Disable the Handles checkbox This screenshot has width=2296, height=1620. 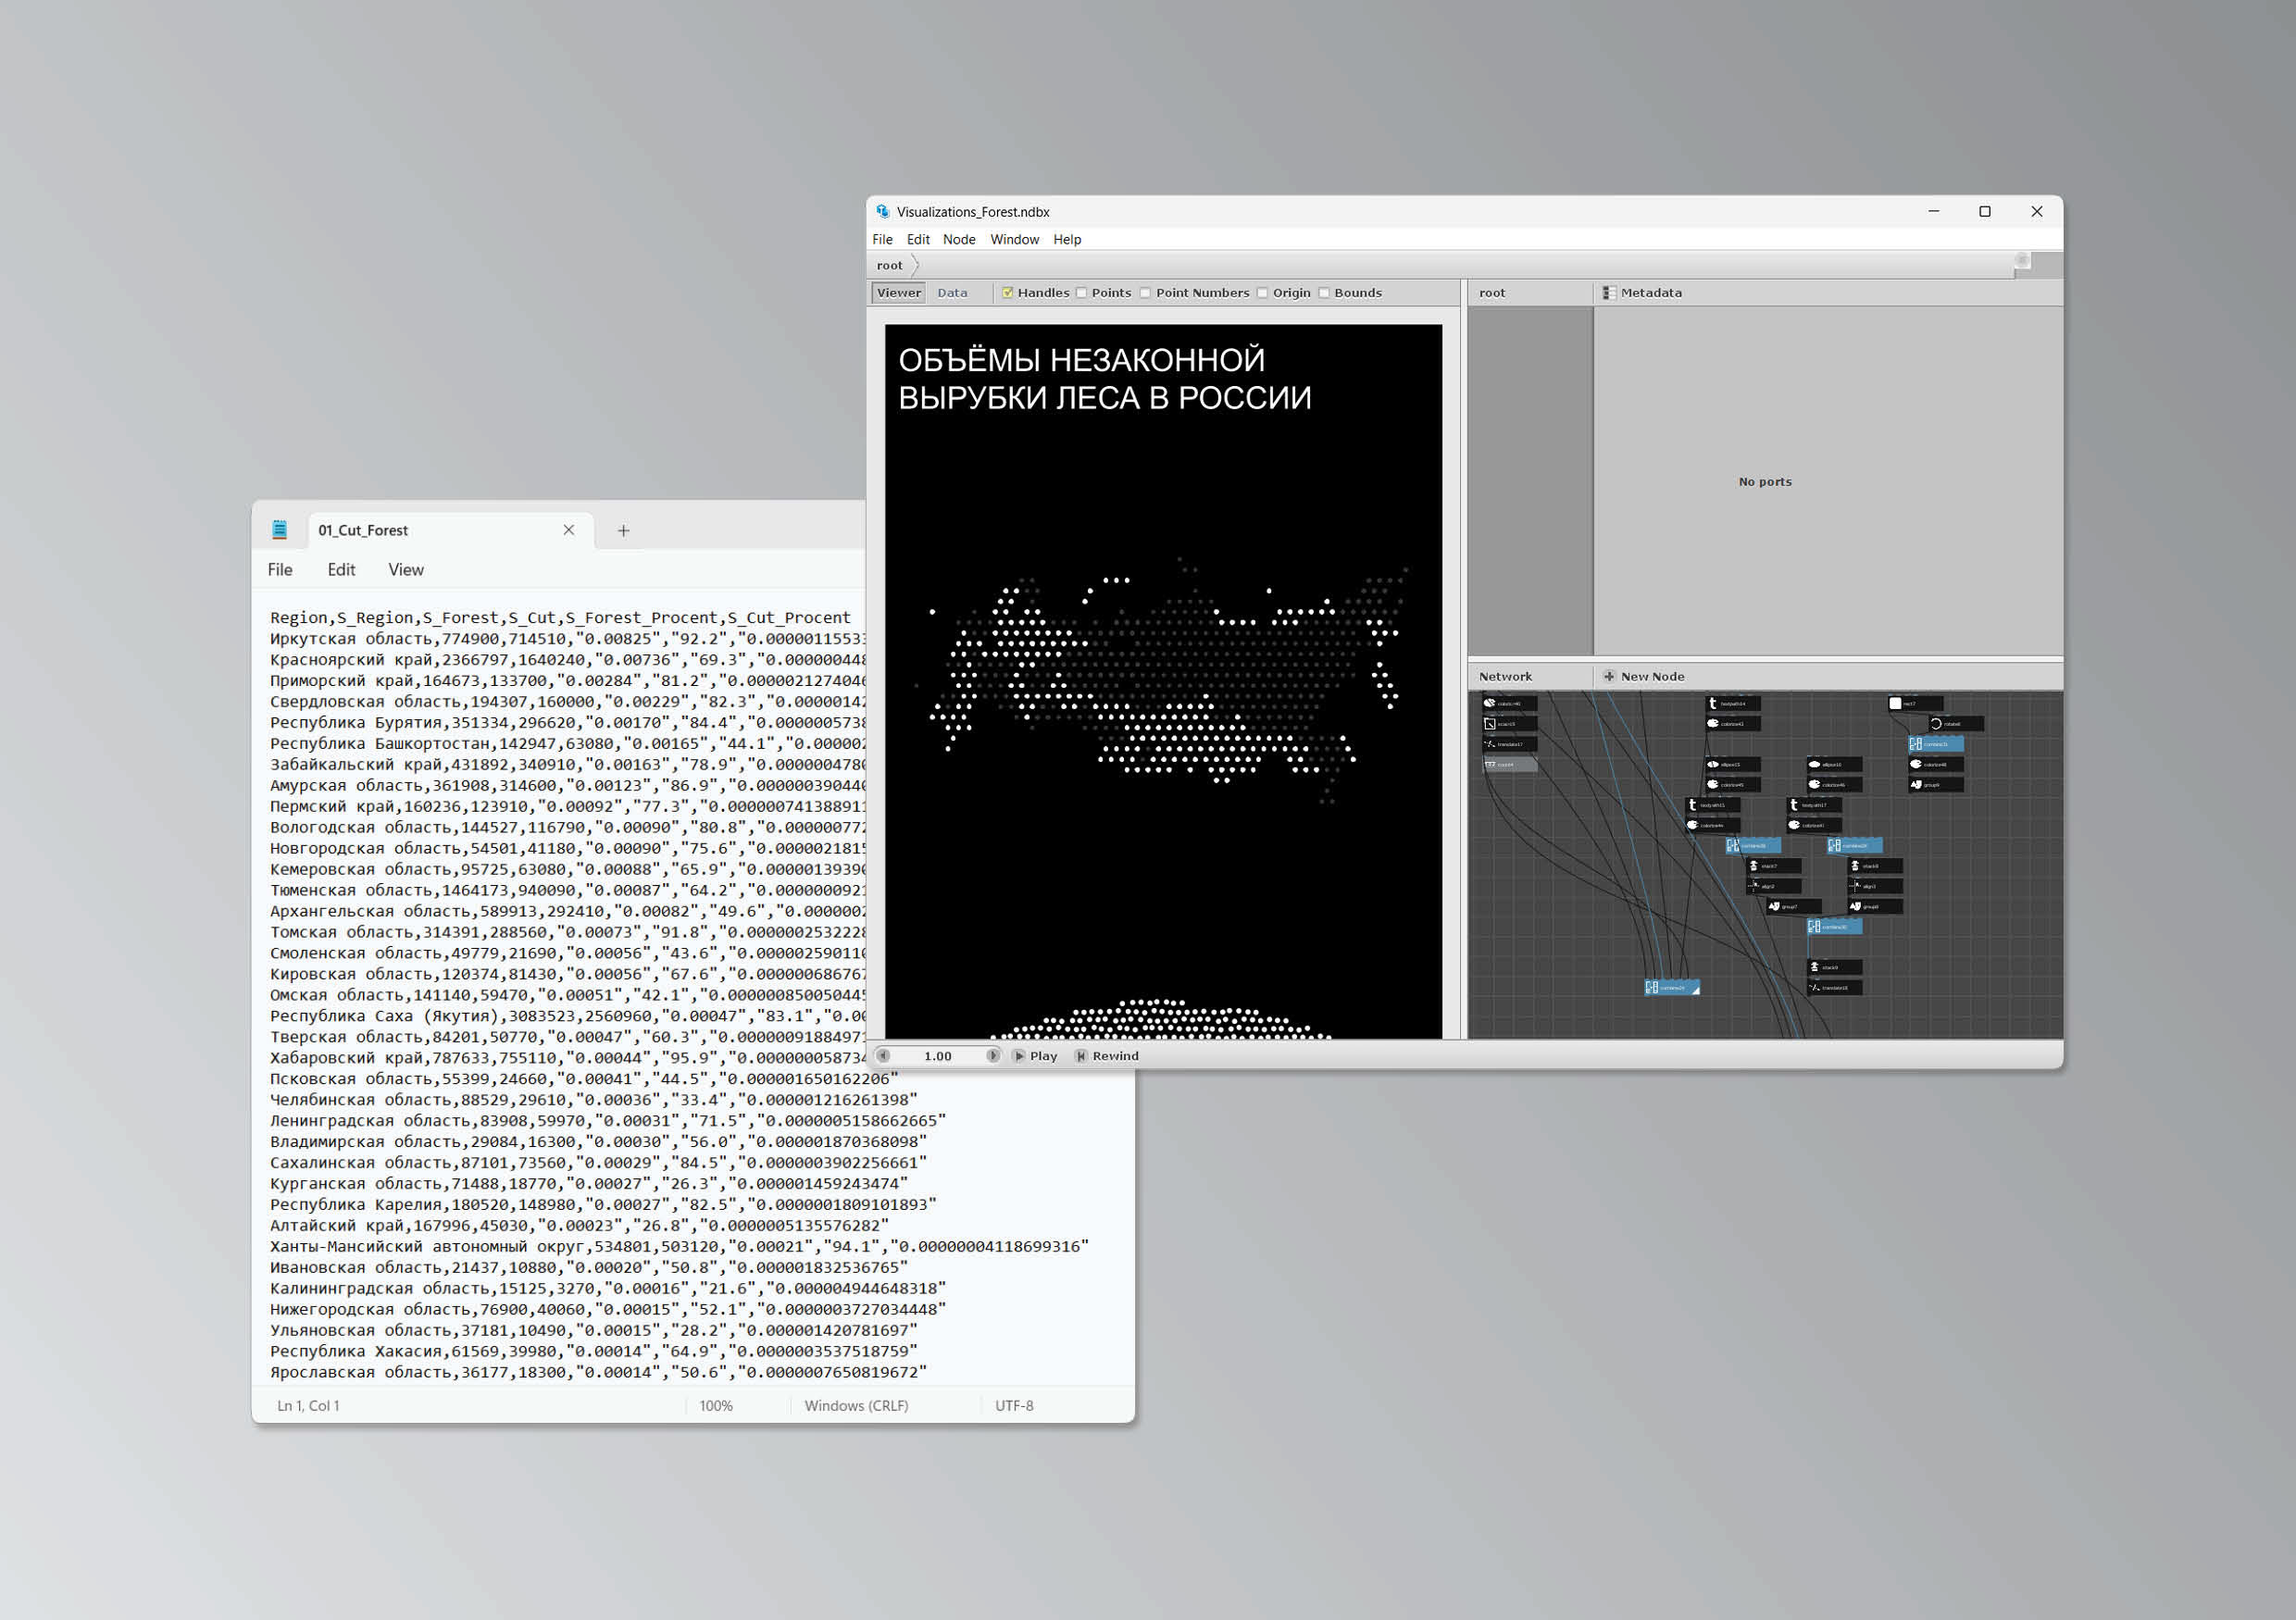coord(1008,293)
